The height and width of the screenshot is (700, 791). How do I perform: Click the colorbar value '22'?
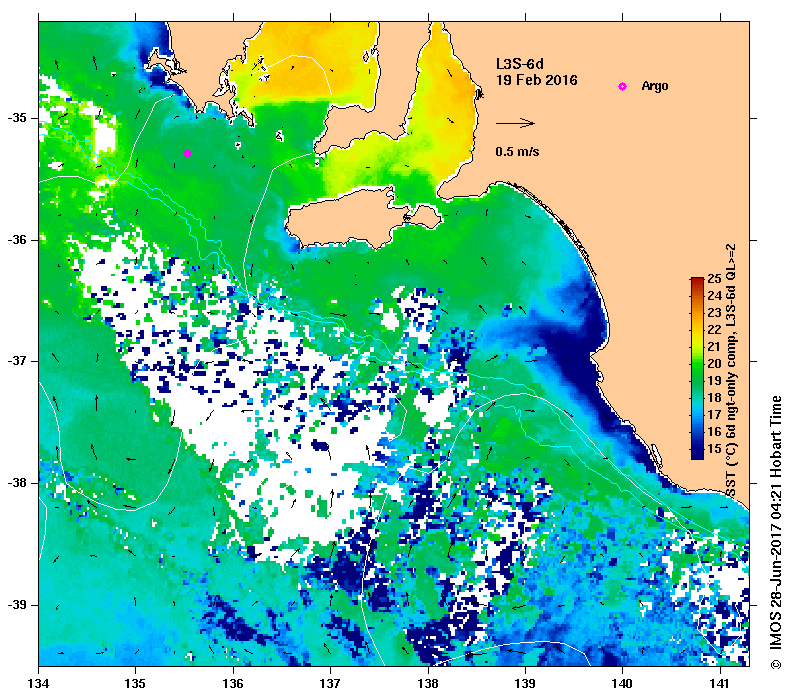[714, 329]
